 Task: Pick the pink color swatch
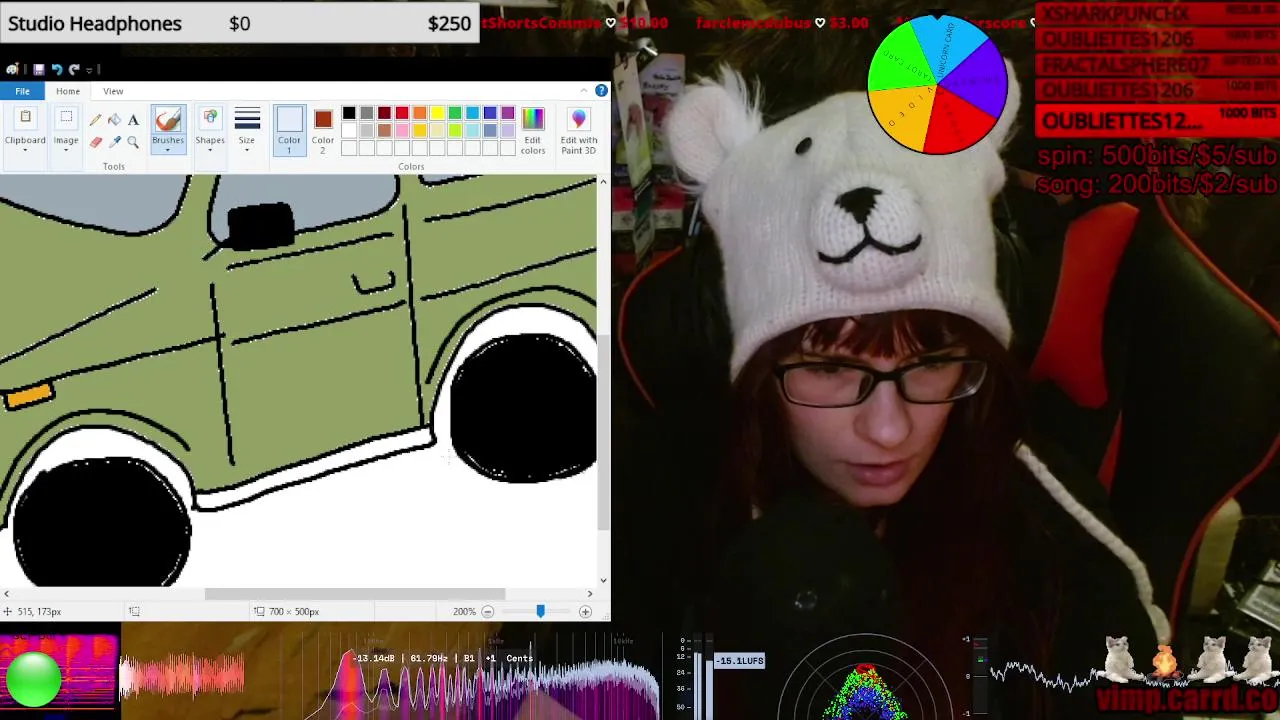click(401, 131)
